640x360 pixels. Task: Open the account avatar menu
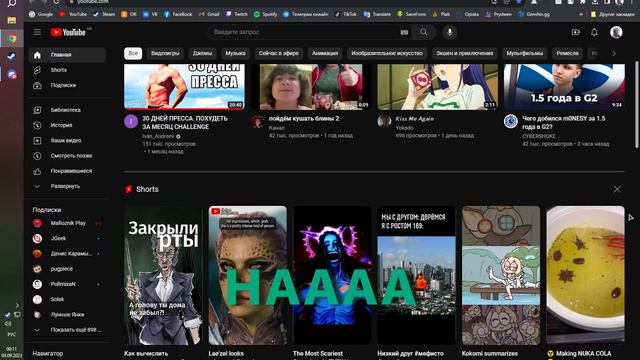tap(616, 32)
